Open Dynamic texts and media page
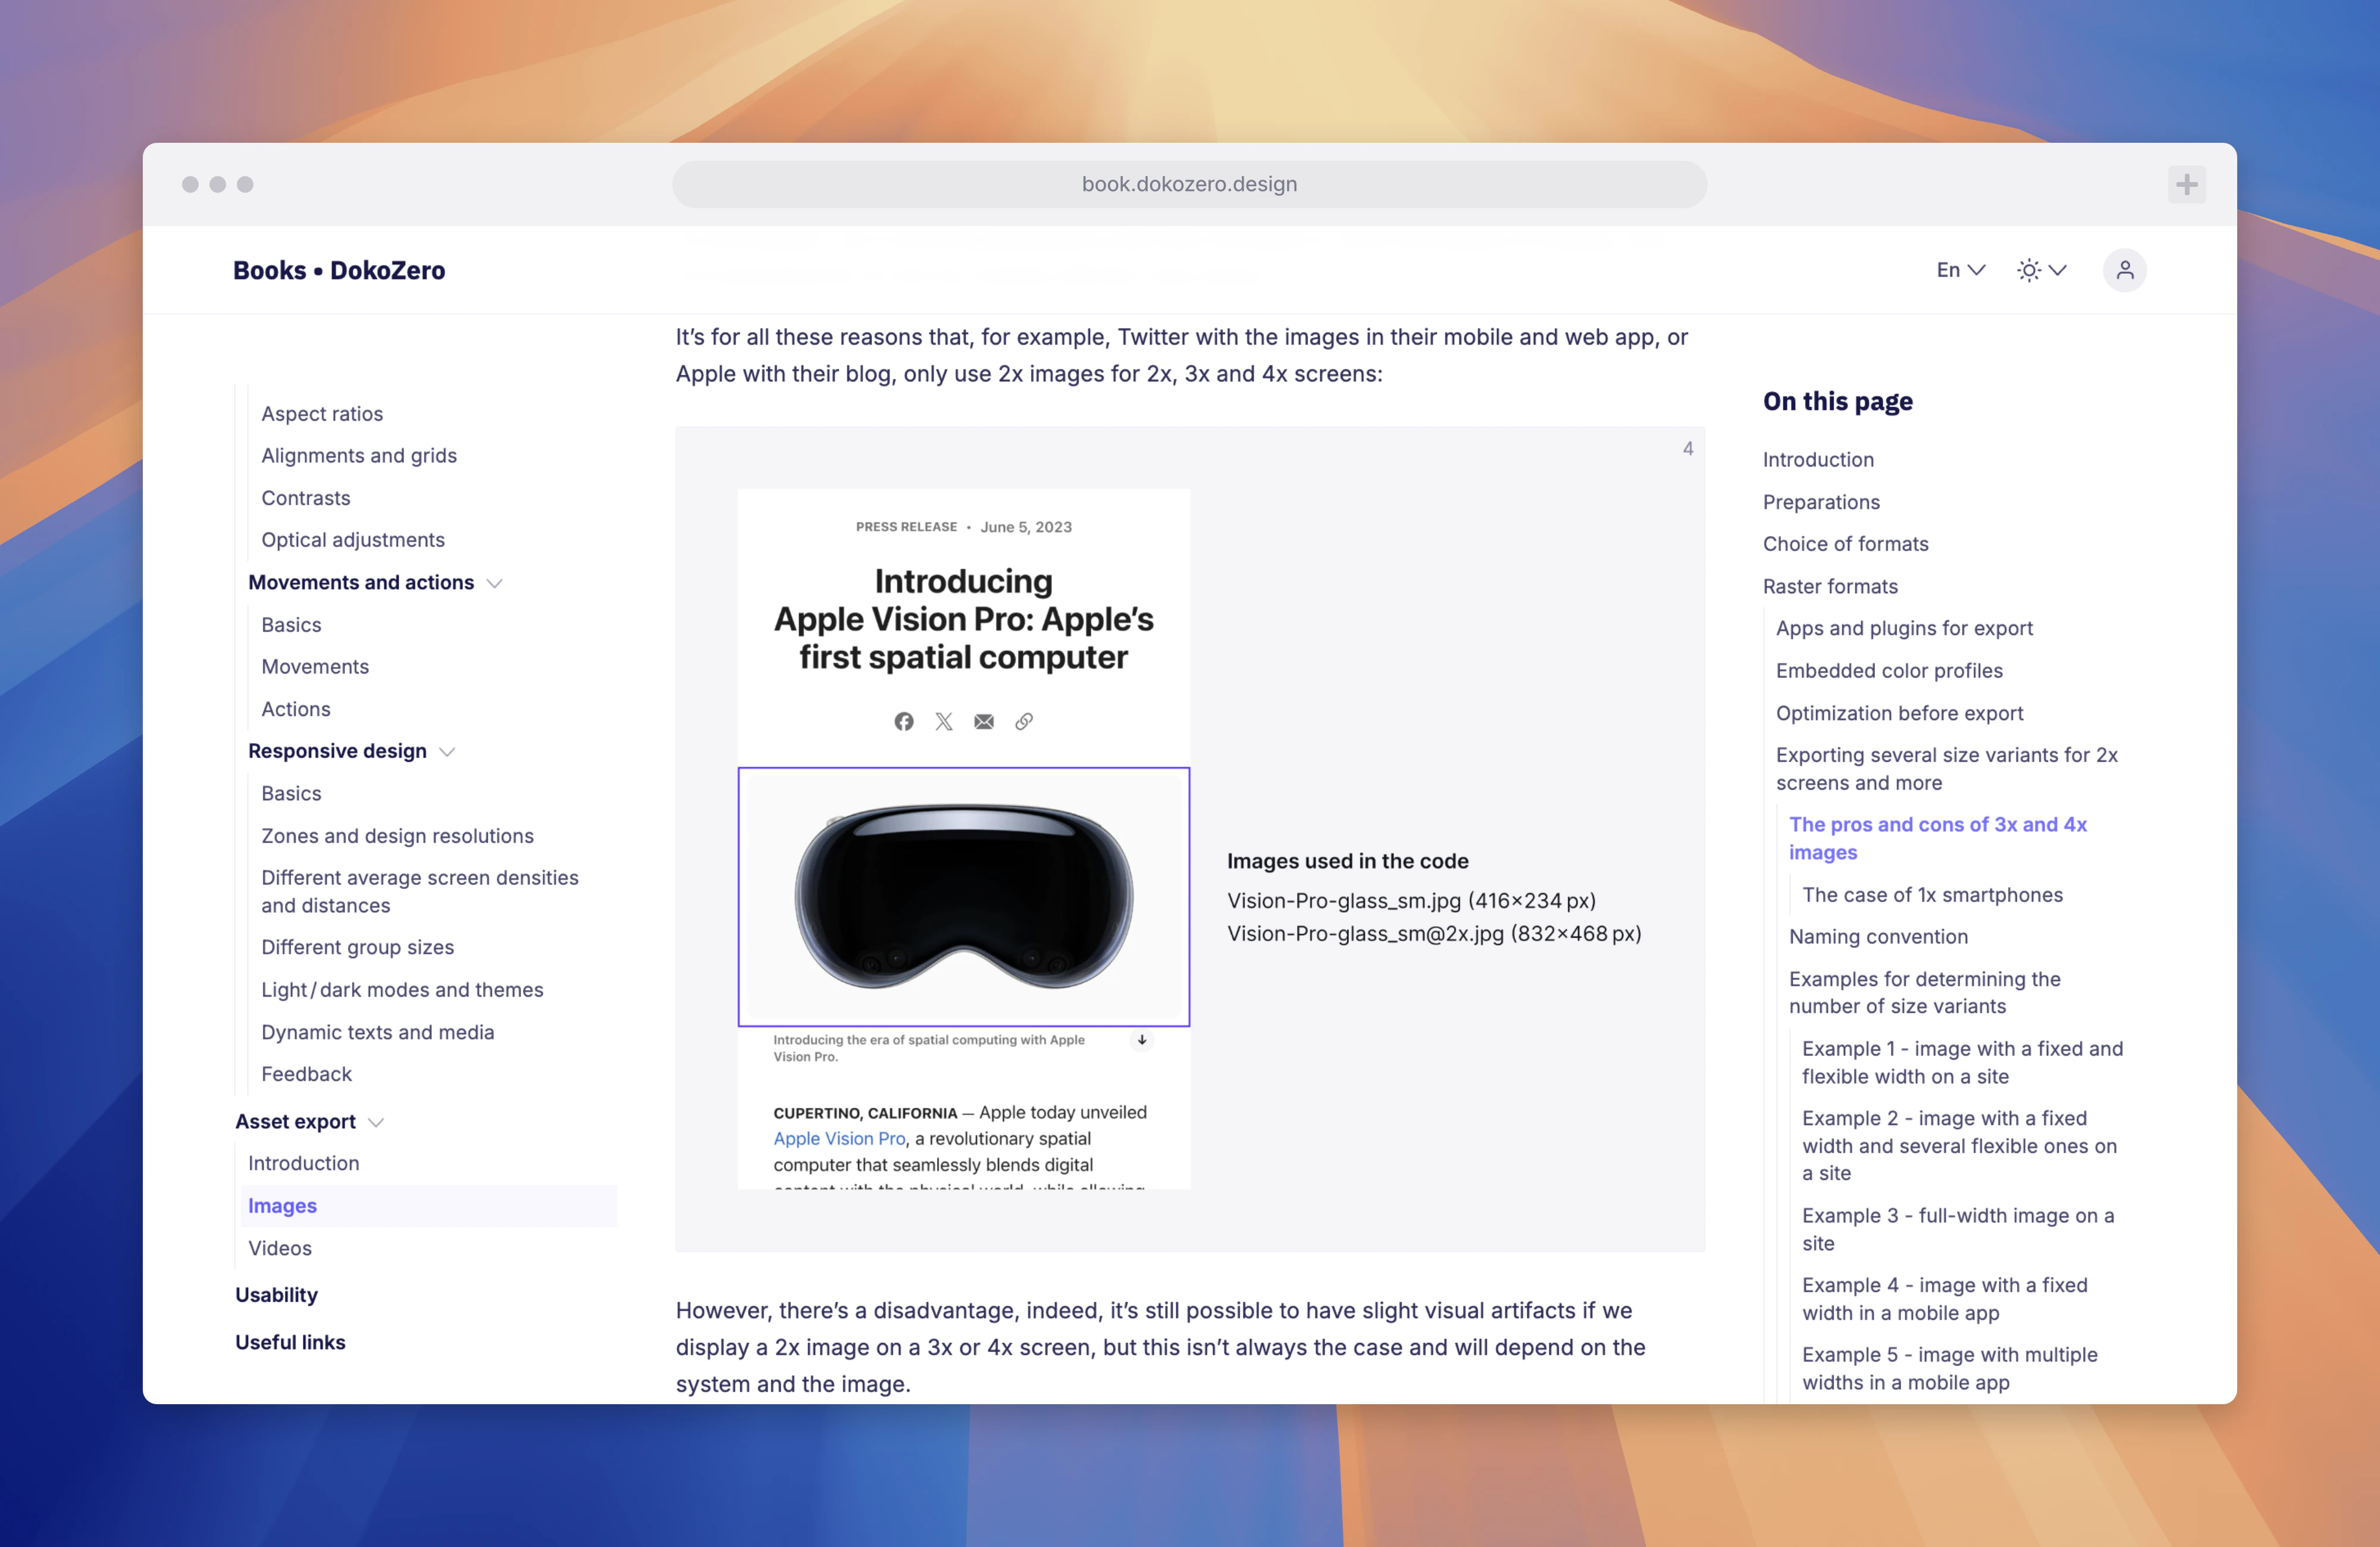 (x=377, y=1032)
